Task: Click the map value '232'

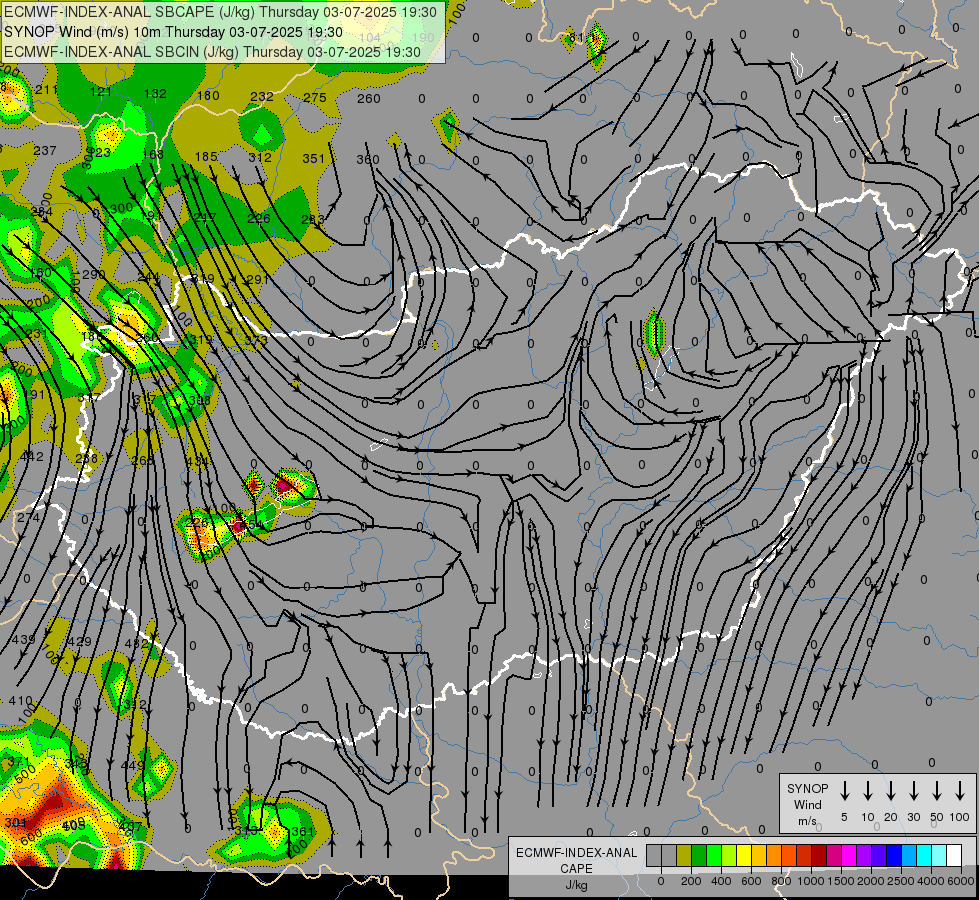Action: tap(262, 96)
